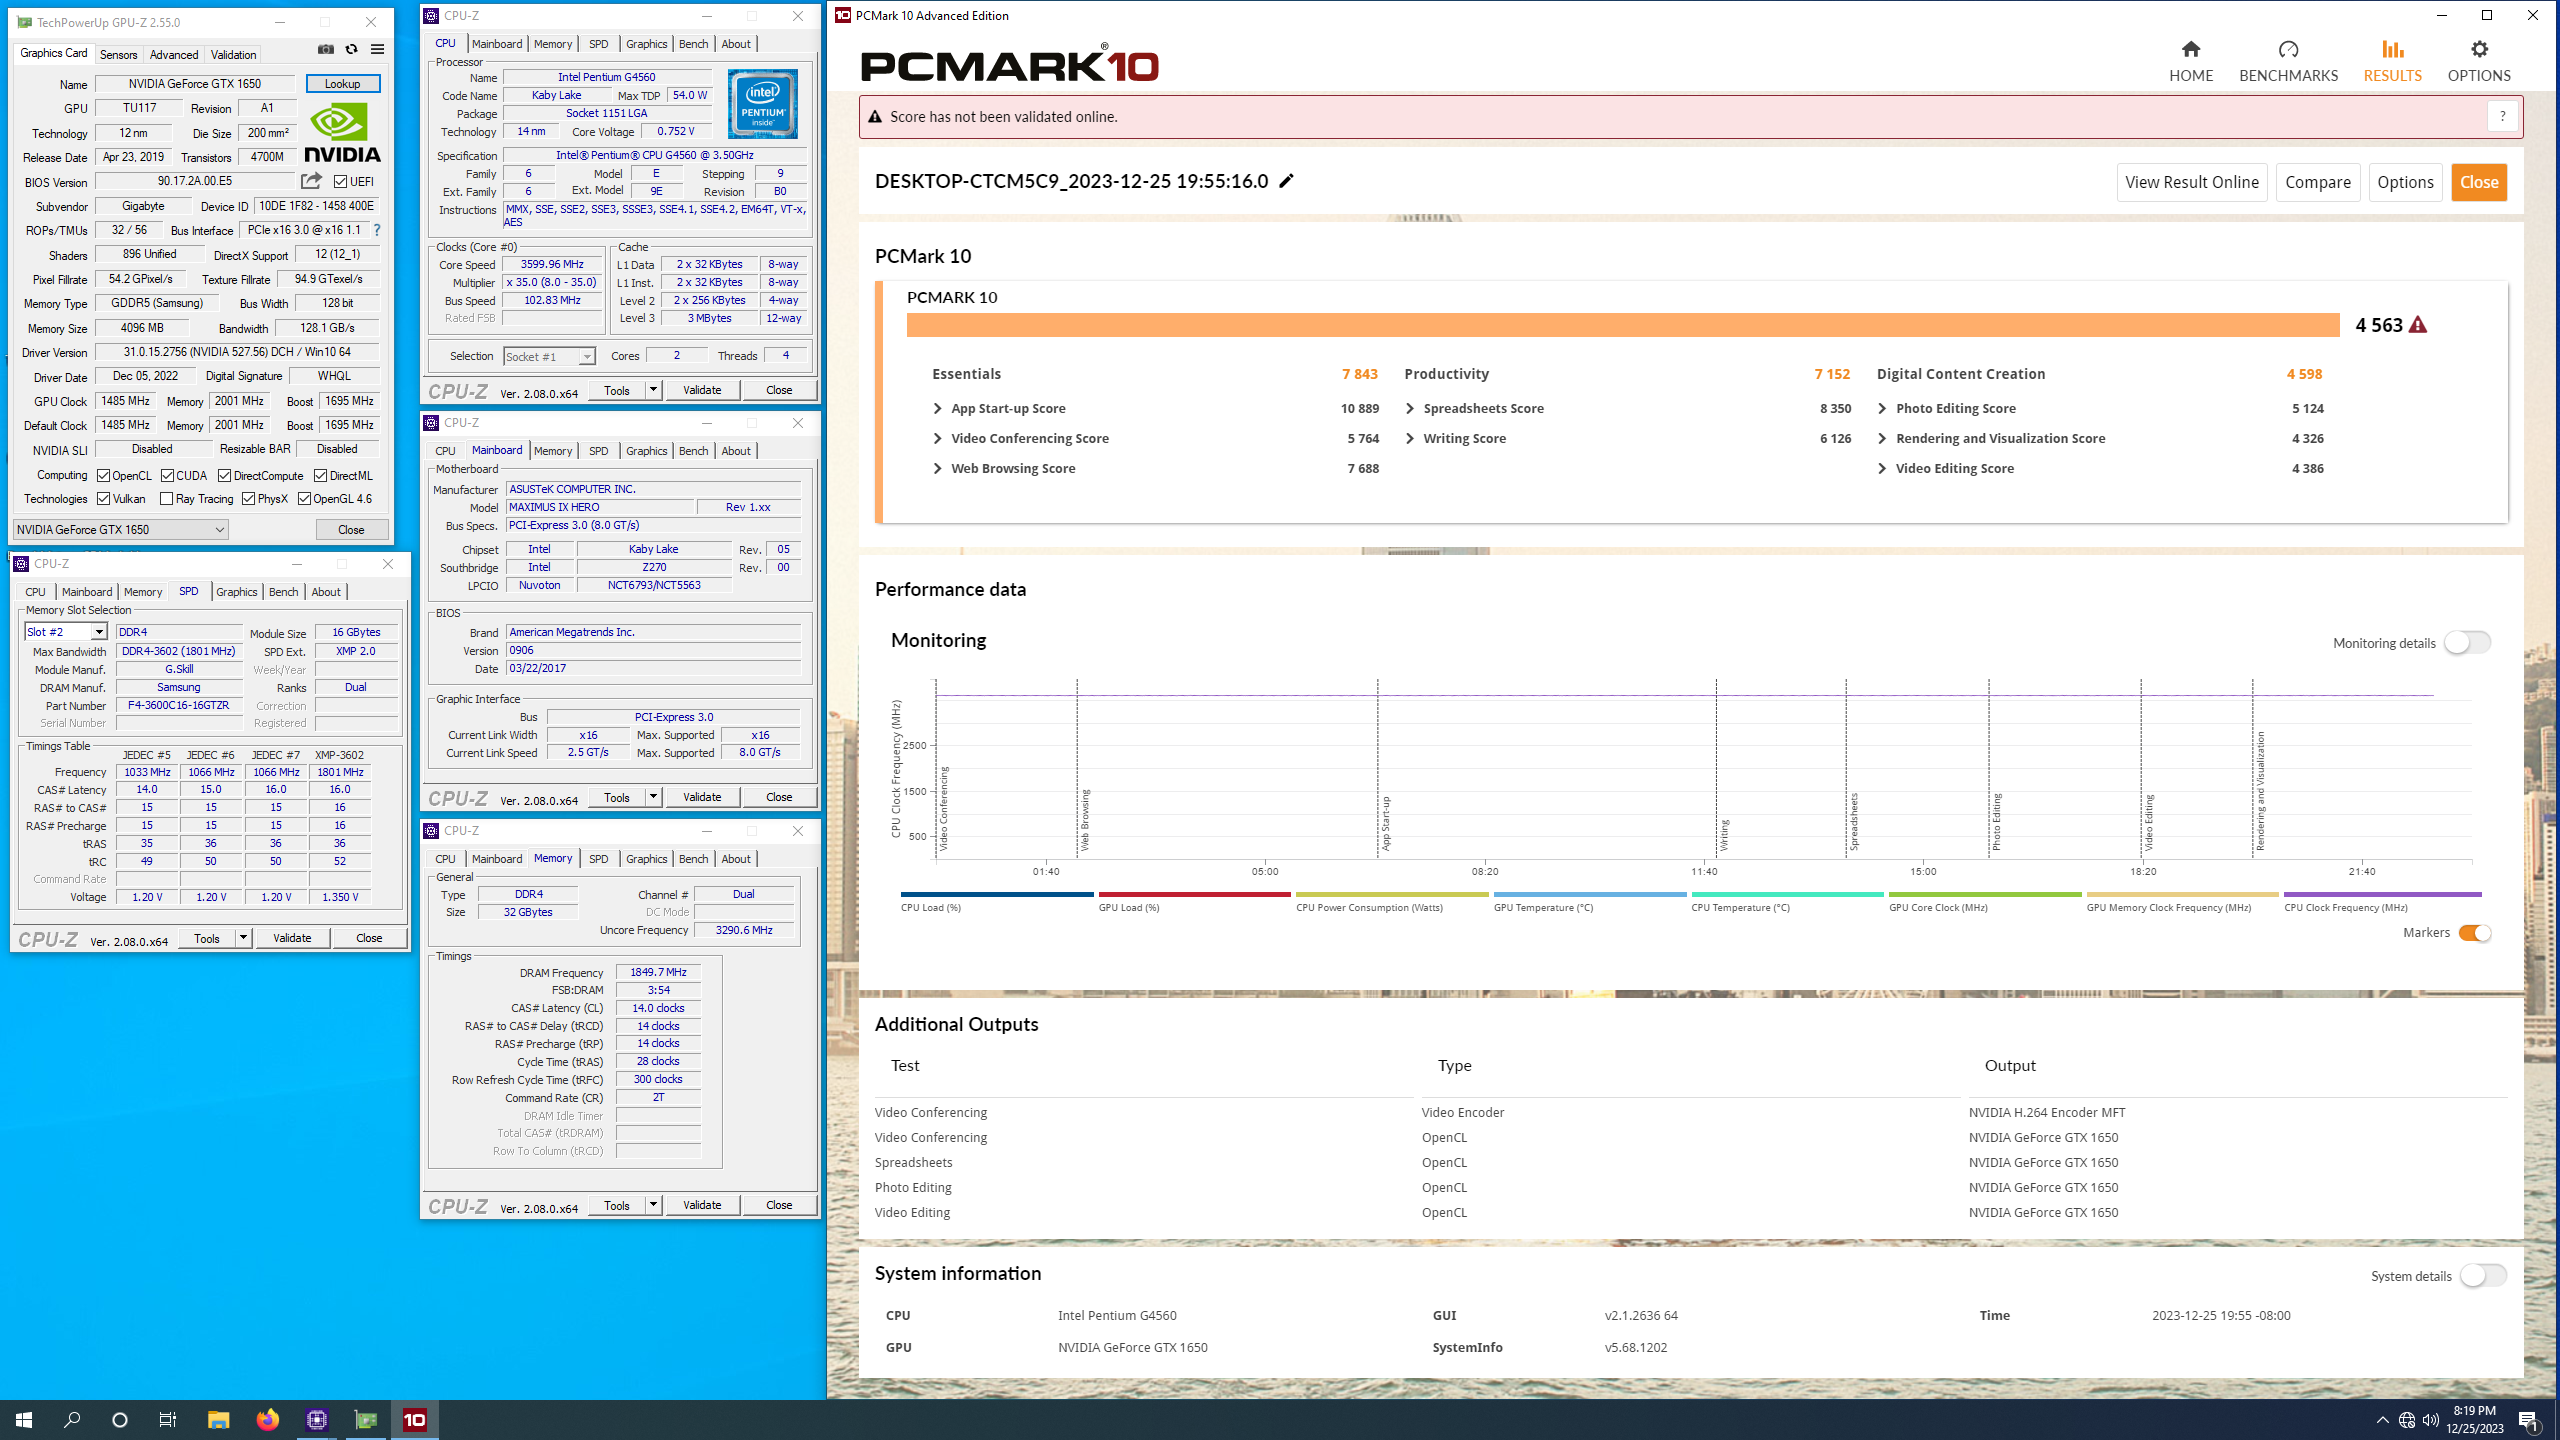This screenshot has width=2560, height=1440.
Task: Switch to the Sensors tab in GPU-Z
Action: coord(118,54)
